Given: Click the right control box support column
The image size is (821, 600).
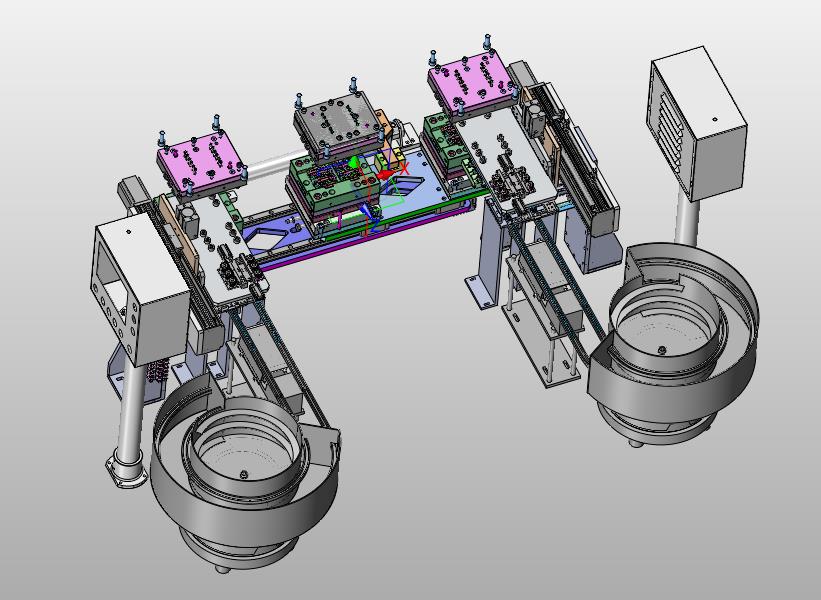Looking at the screenshot, I should (x=687, y=218).
